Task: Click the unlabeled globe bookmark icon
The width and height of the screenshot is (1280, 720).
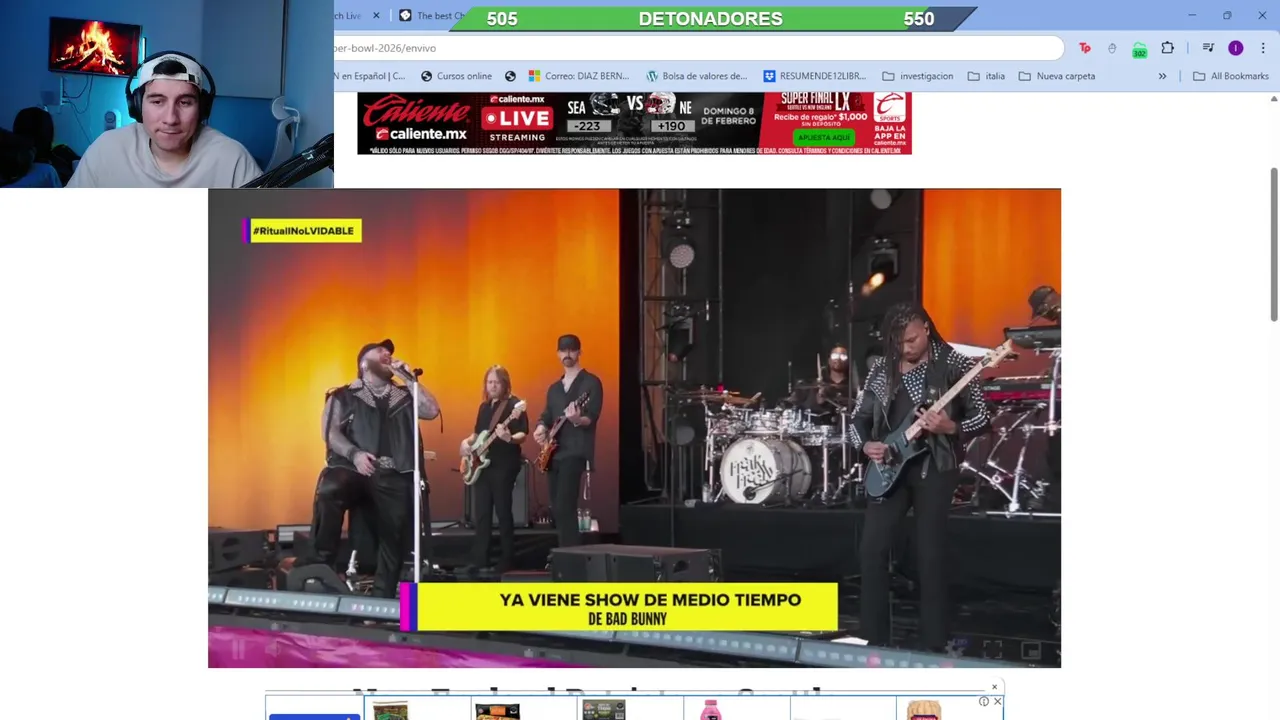Action: [x=510, y=76]
